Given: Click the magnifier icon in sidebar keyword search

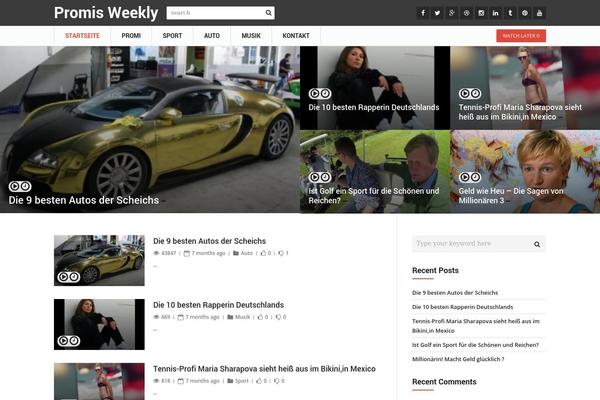Looking at the screenshot, I should 537,244.
